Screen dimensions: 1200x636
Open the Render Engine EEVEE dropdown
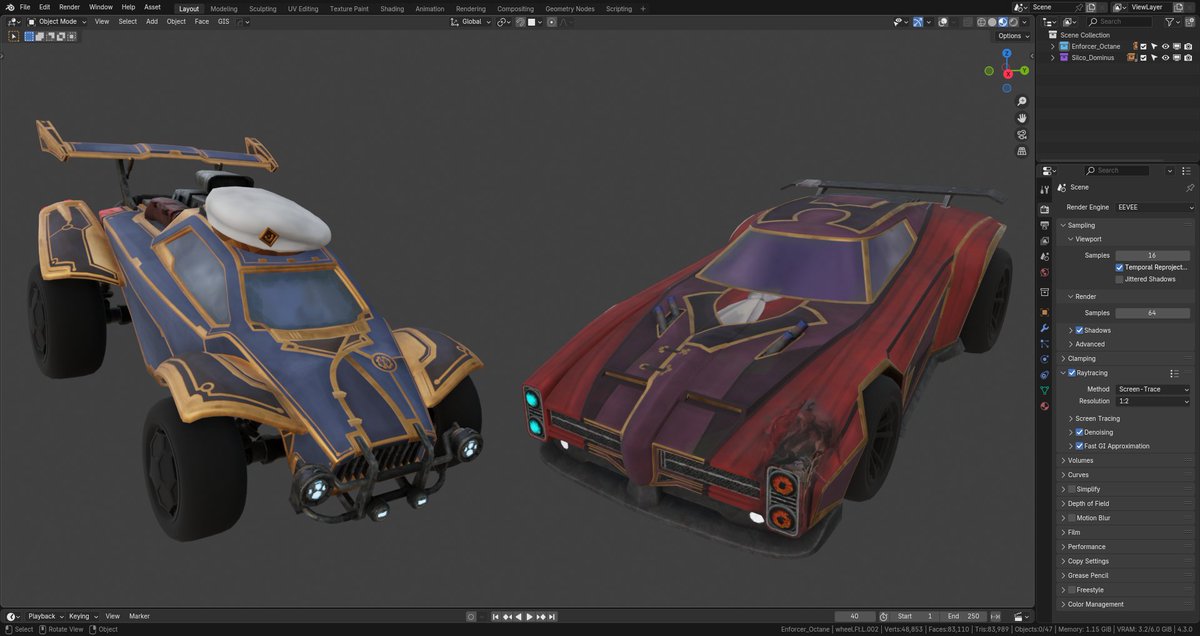(1155, 207)
